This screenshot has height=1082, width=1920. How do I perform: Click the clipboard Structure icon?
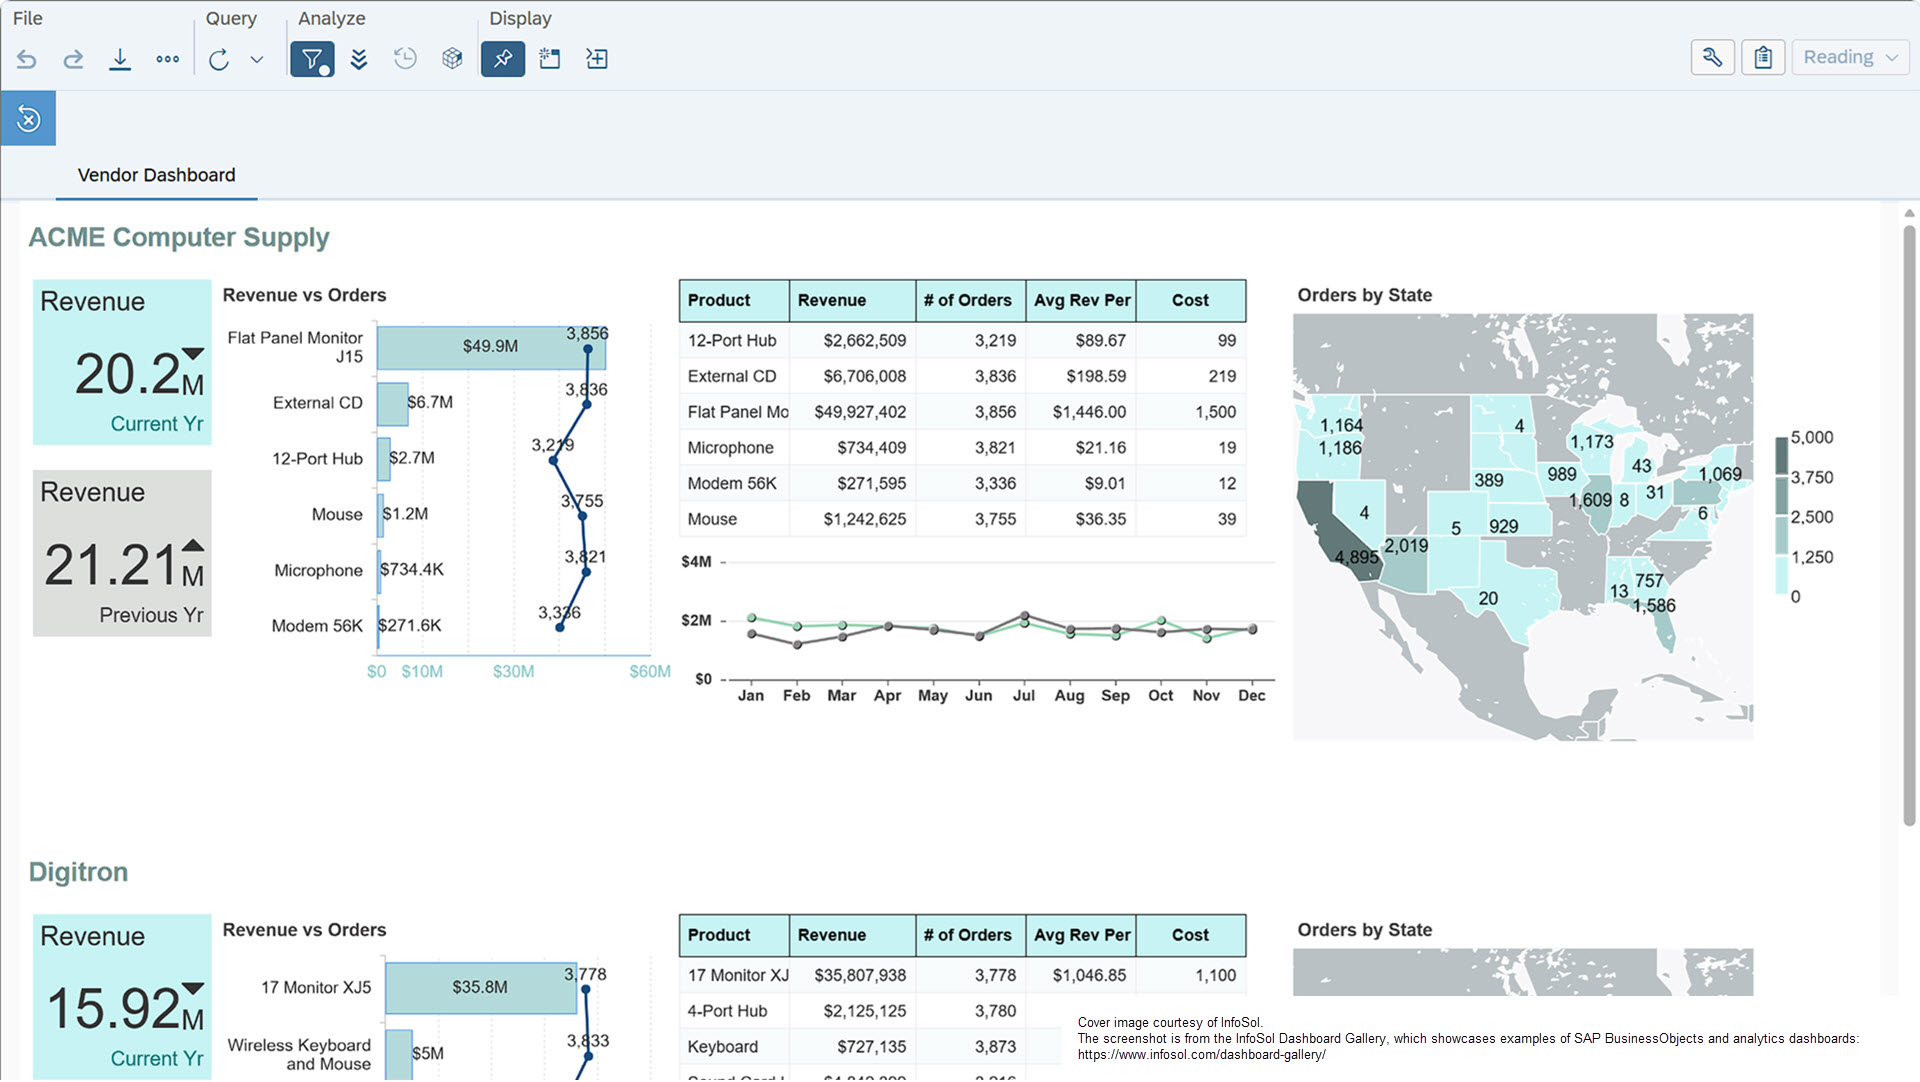(x=1763, y=57)
